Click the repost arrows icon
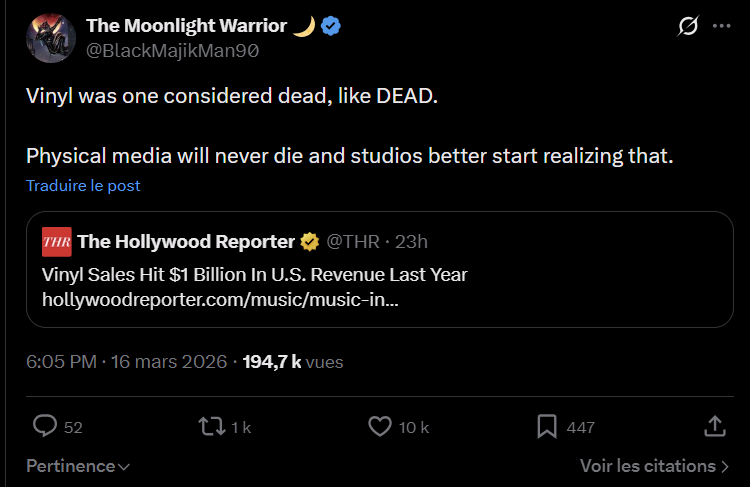 211,427
